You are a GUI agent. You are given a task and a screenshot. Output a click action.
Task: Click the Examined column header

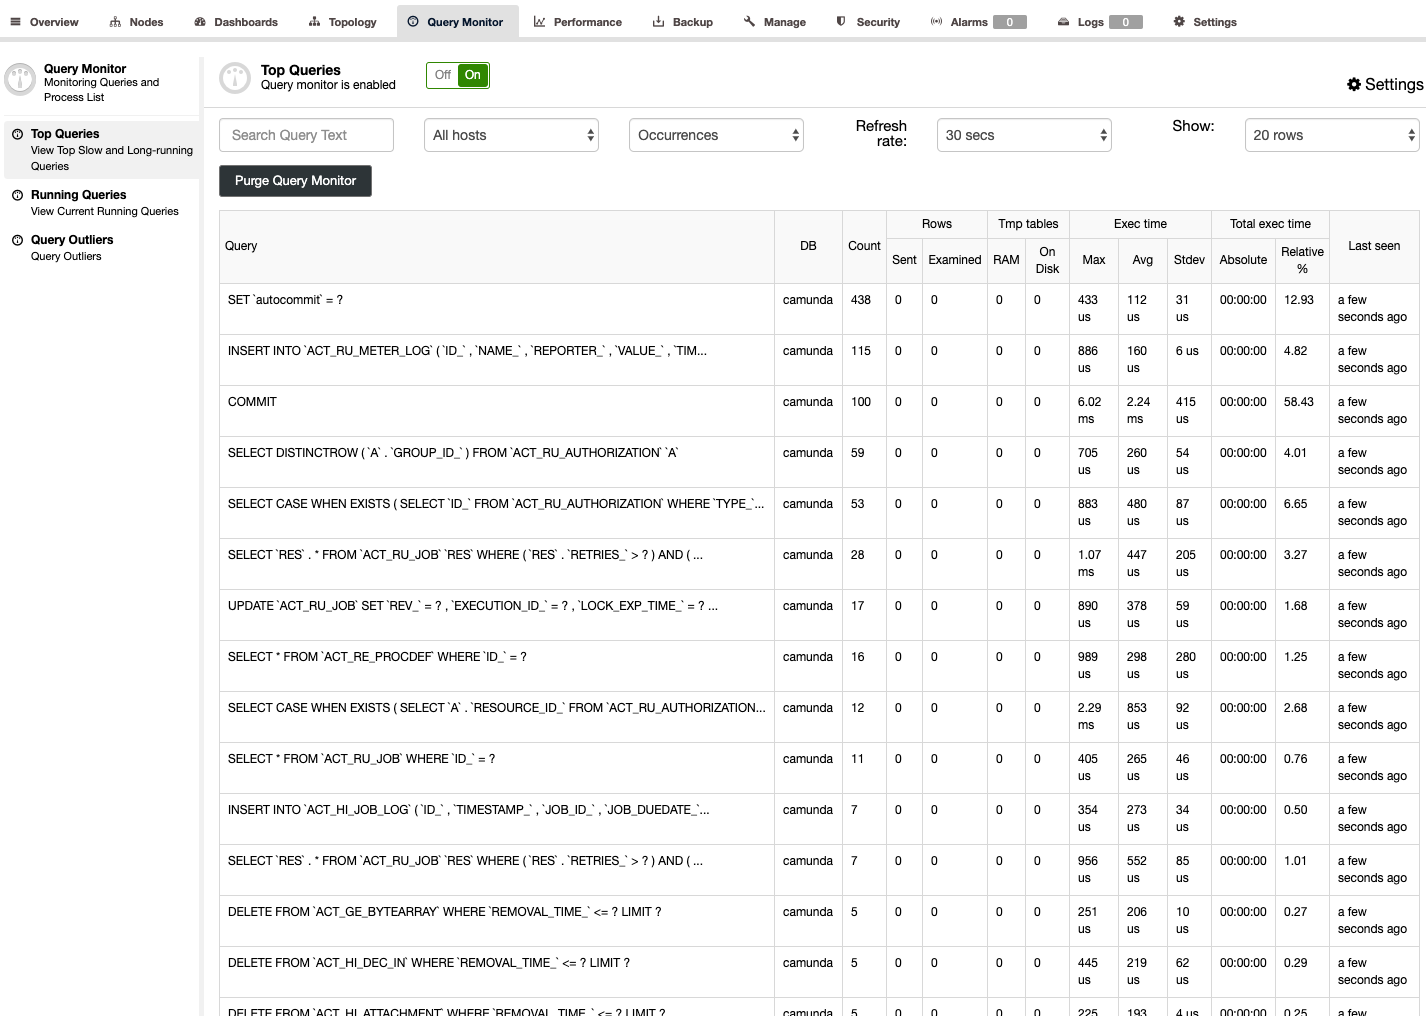pyautogui.click(x=955, y=260)
